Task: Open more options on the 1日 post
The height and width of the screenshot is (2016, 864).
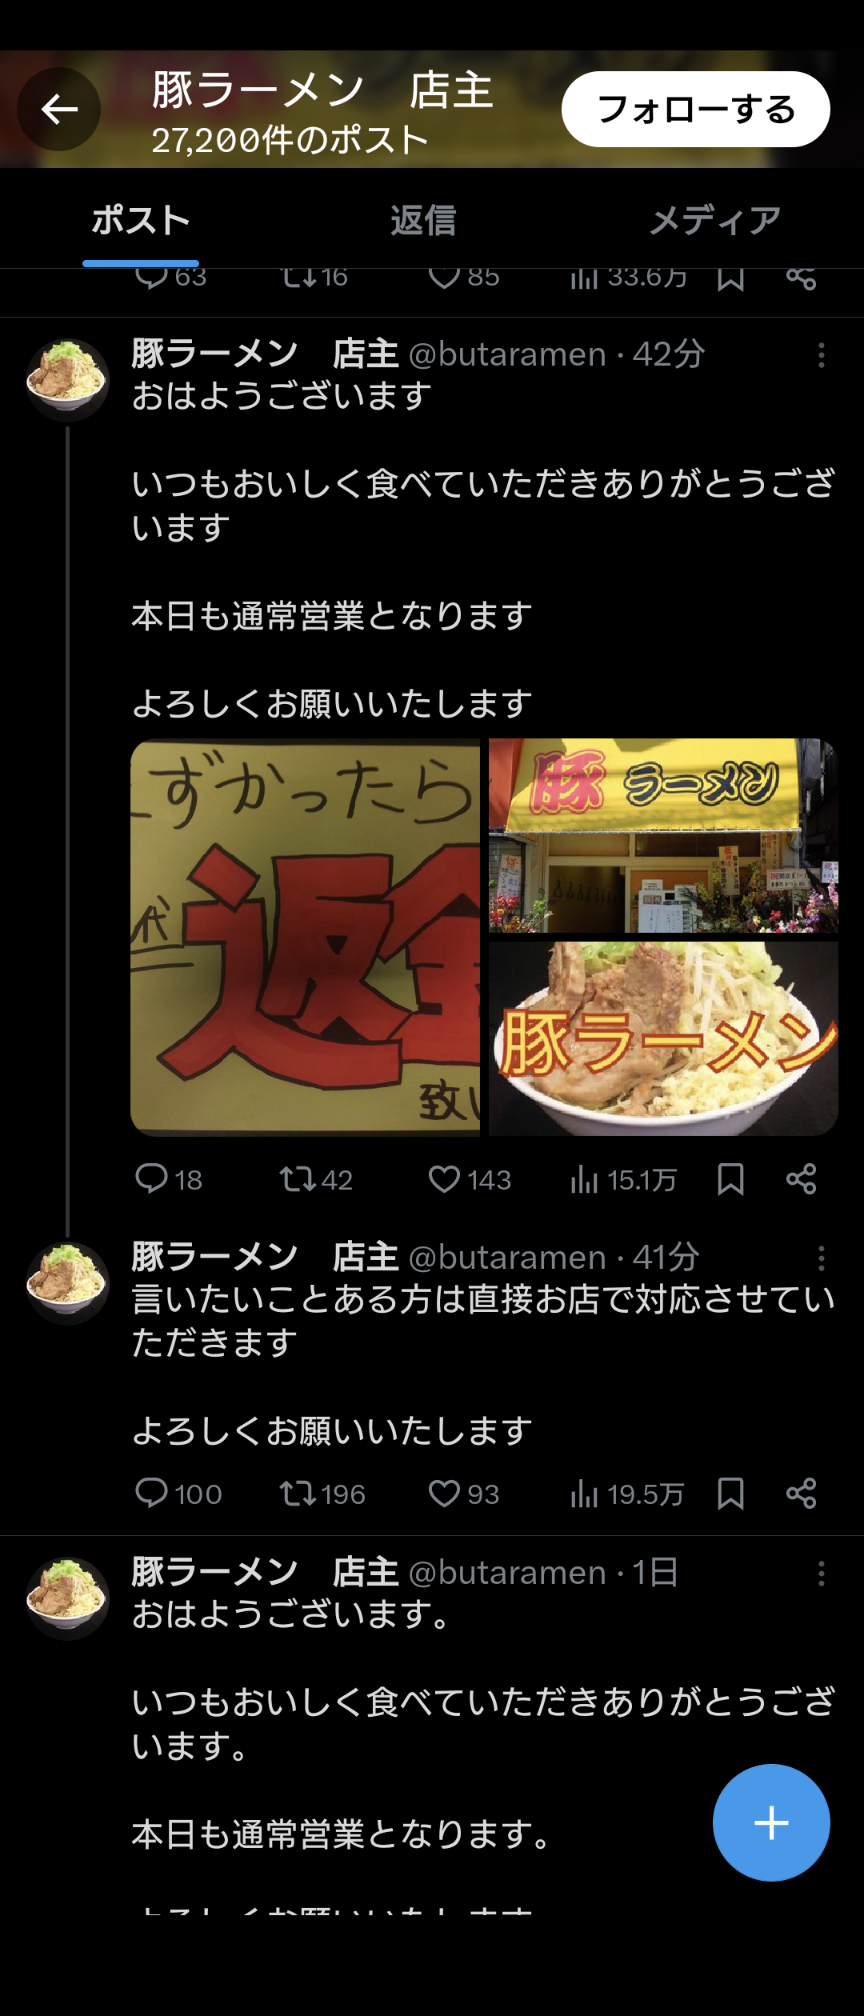Action: coord(821,1573)
